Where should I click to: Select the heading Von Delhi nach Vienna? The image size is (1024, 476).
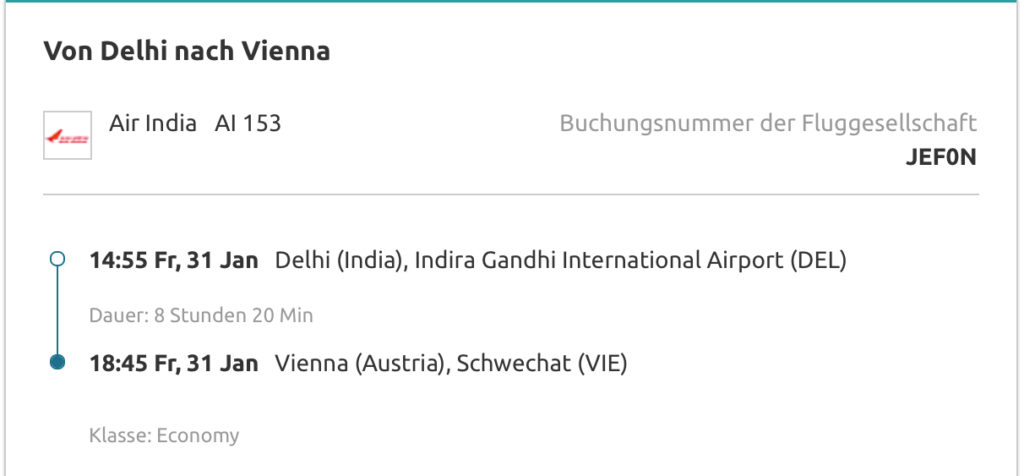pos(187,51)
